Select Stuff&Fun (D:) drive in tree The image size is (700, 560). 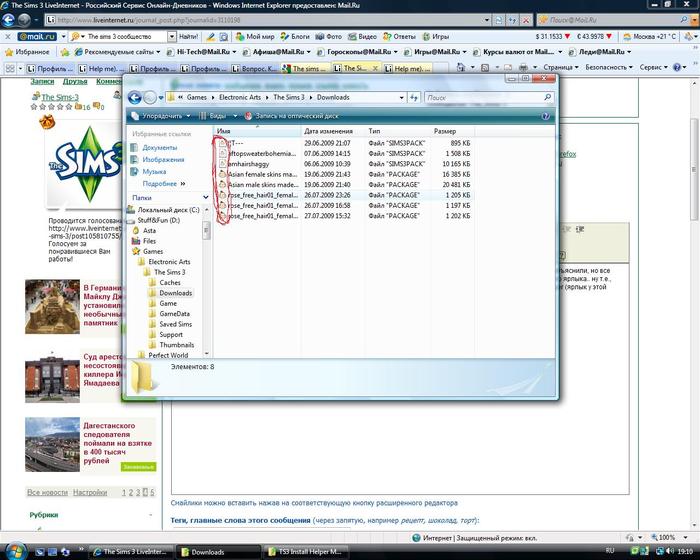(x=158, y=220)
